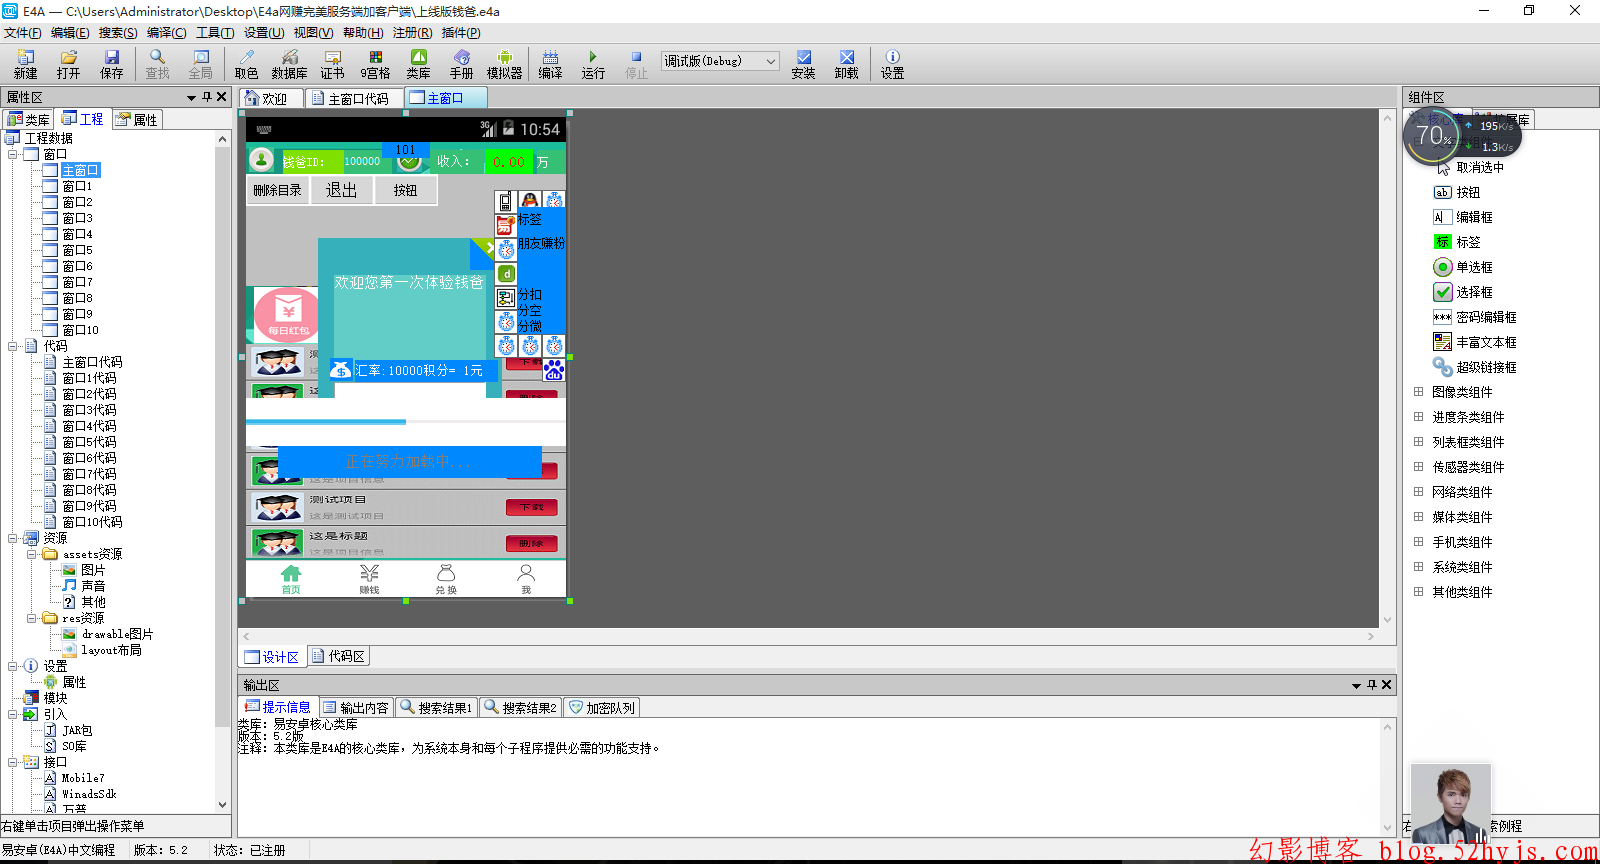The height and width of the screenshot is (864, 1600).
Task: Expand the 网络类组件 component group
Action: point(1418,492)
